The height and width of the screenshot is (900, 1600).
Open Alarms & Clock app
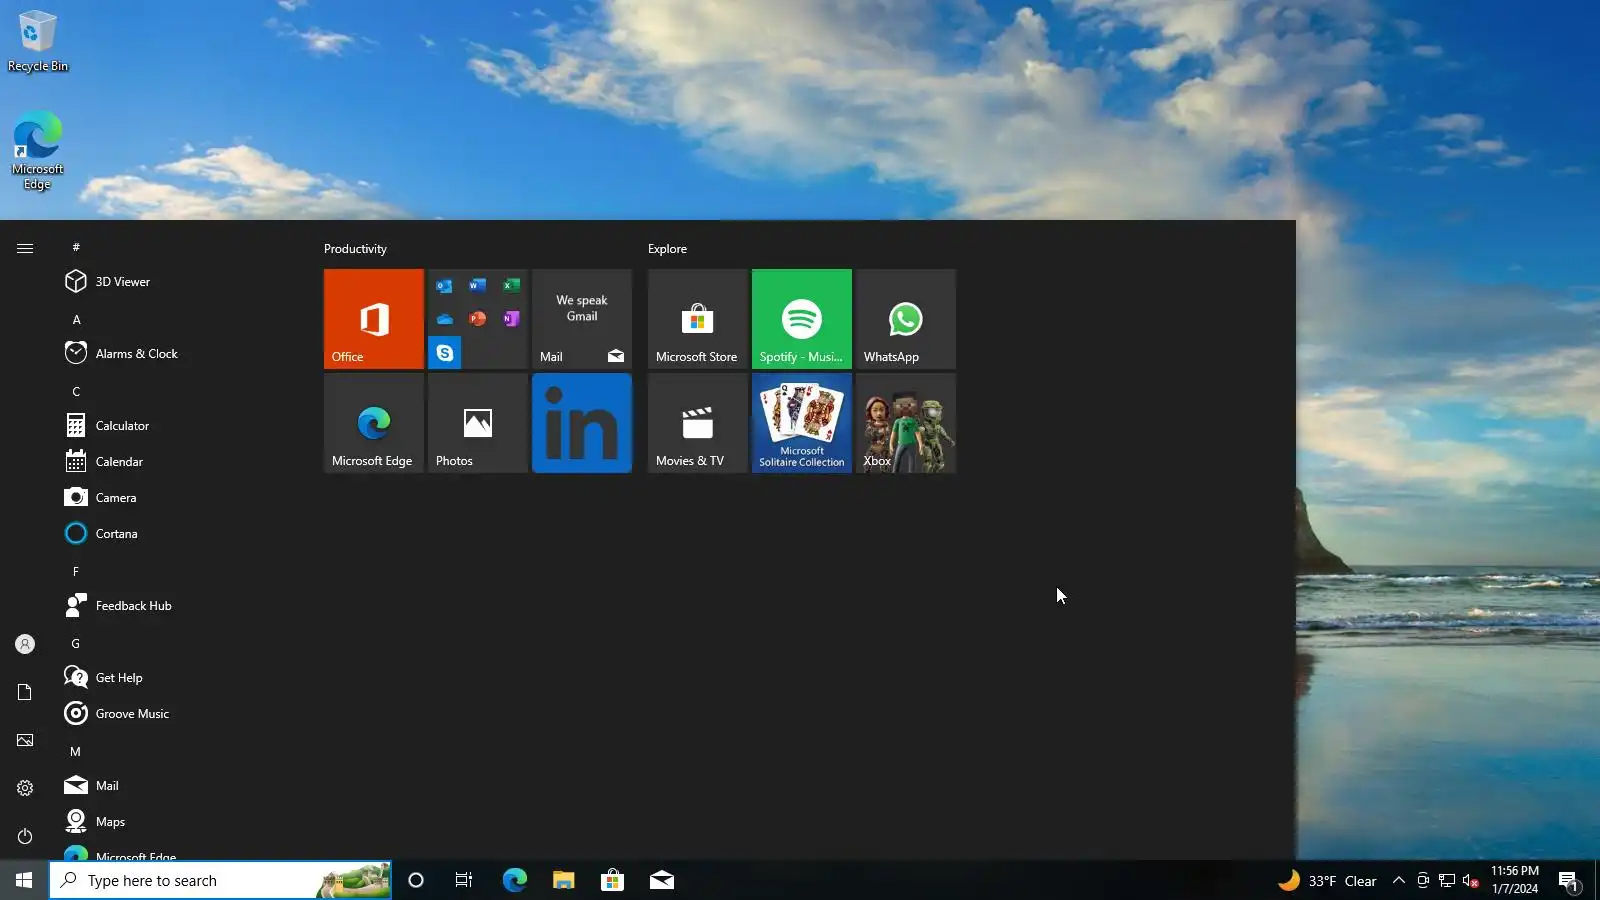coord(180,354)
